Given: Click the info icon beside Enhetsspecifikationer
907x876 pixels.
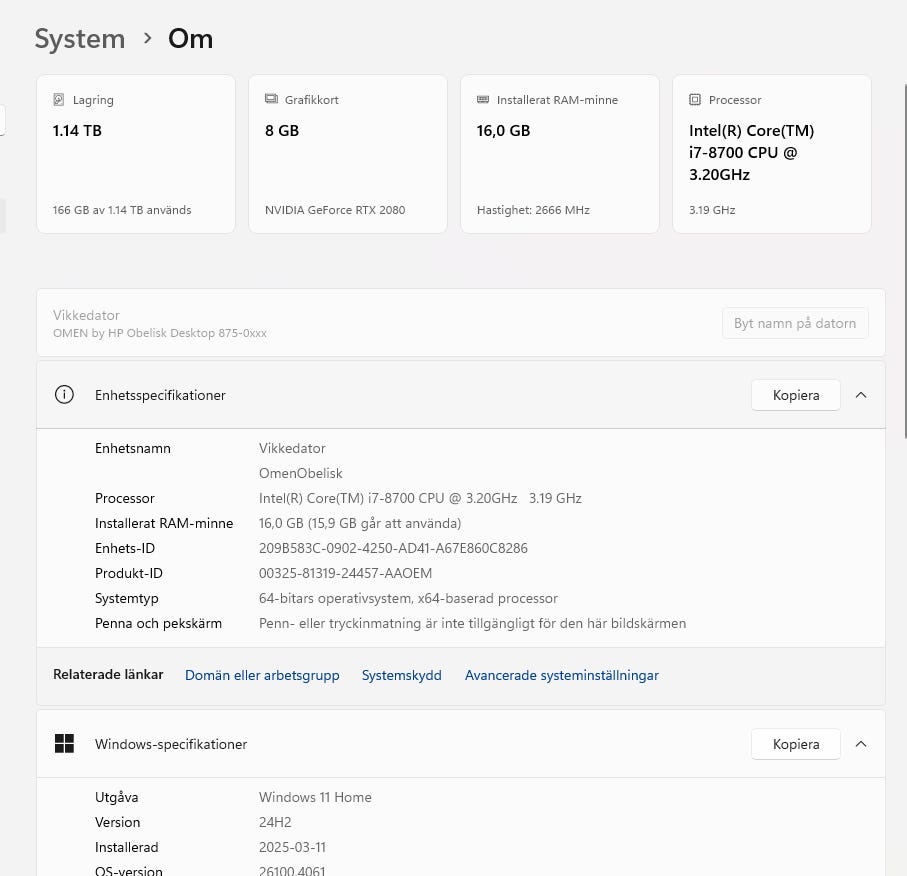Looking at the screenshot, I should [64, 395].
